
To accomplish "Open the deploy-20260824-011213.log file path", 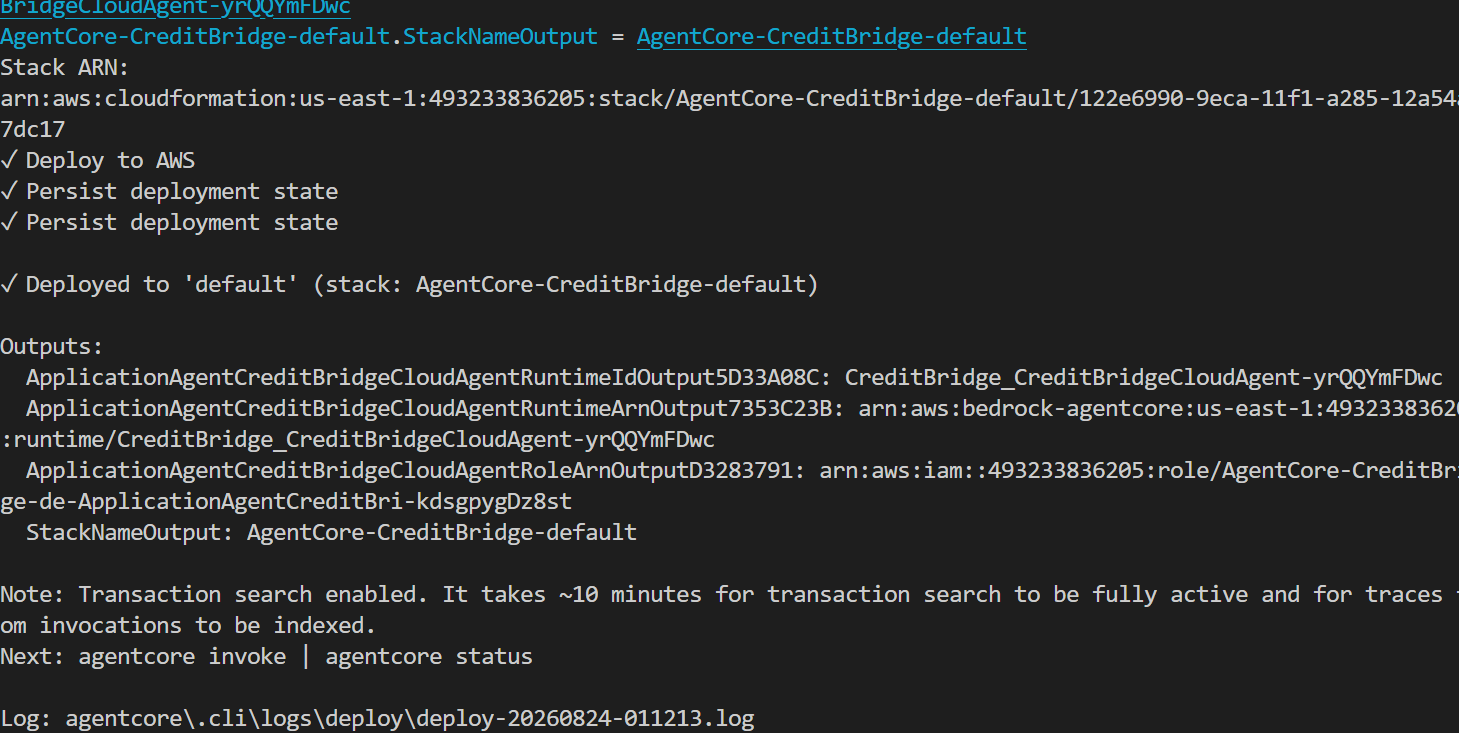I will [410, 719].
